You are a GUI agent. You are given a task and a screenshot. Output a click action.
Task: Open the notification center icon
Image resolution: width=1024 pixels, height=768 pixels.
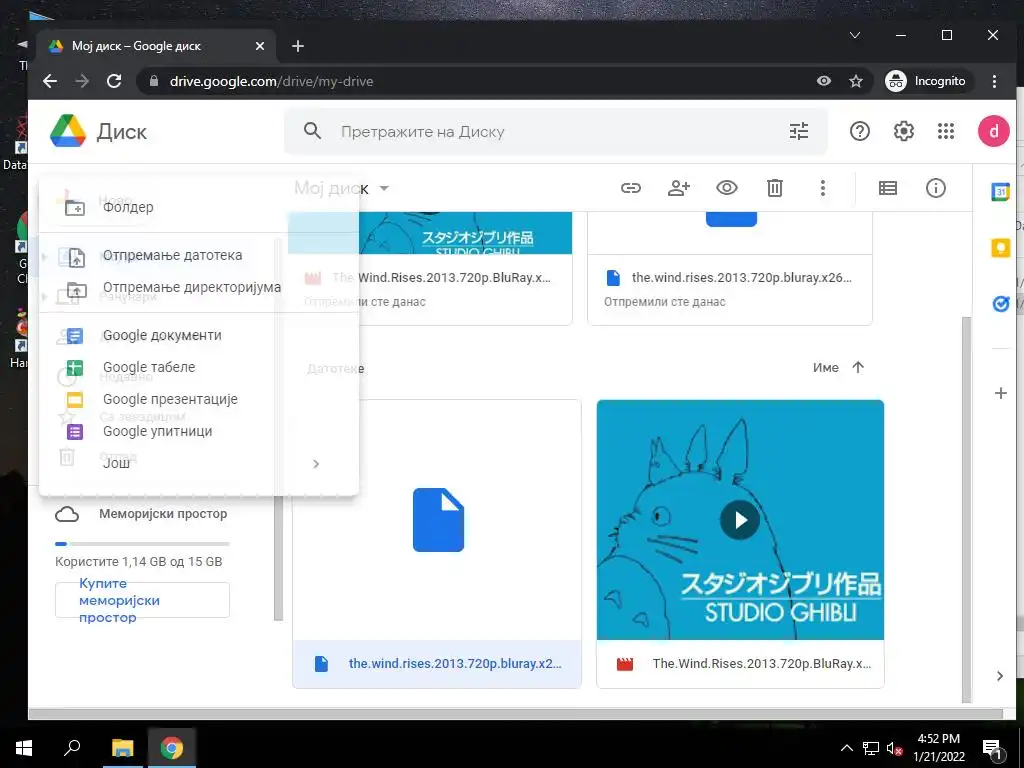pyautogui.click(x=991, y=748)
